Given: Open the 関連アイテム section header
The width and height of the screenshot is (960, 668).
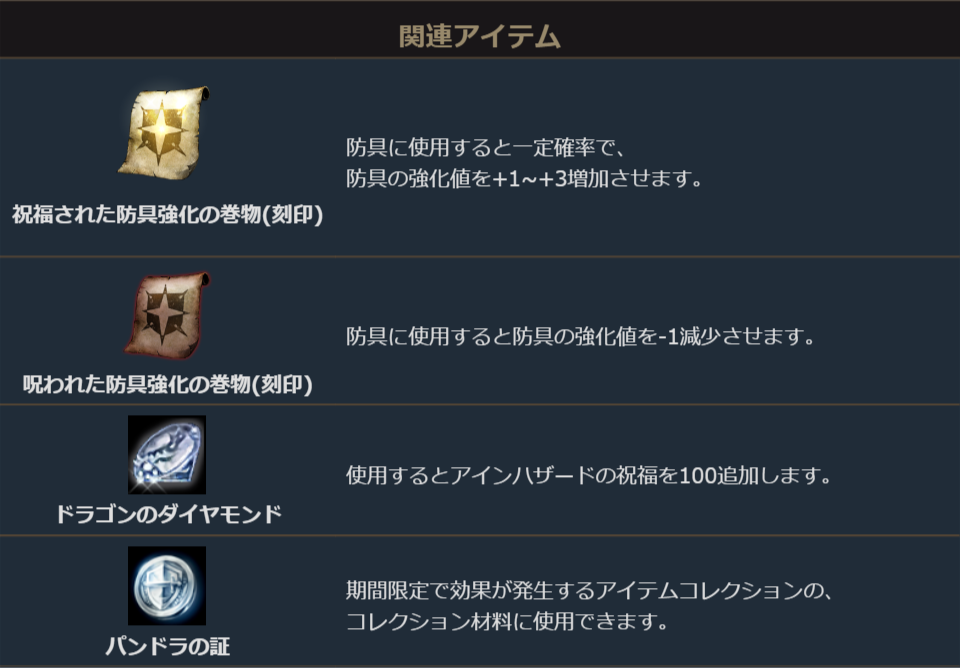Looking at the screenshot, I should pos(480,37).
